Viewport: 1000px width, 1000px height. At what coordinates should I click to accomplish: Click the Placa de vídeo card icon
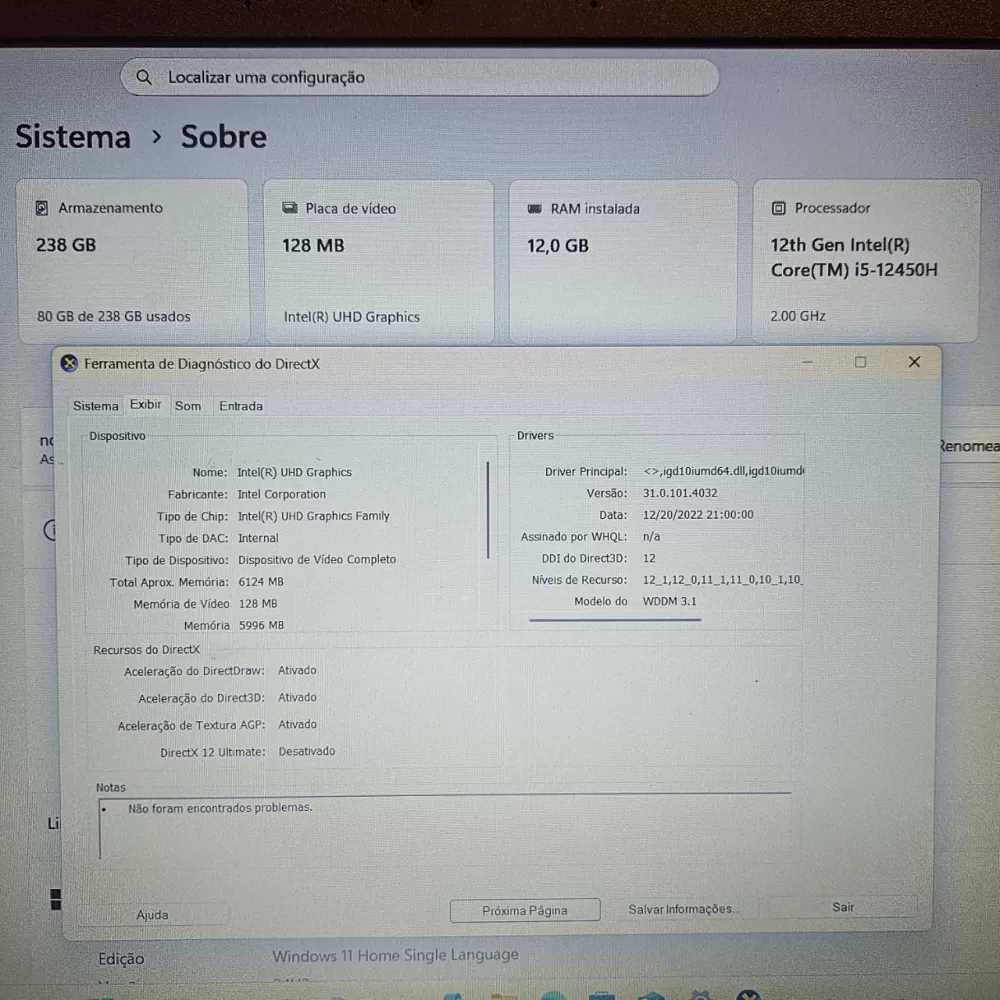pyautogui.click(x=290, y=208)
